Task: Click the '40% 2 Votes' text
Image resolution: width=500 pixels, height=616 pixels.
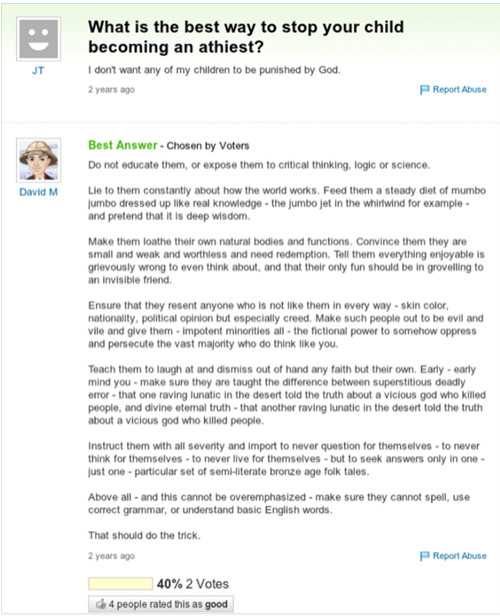Action: tap(192, 584)
